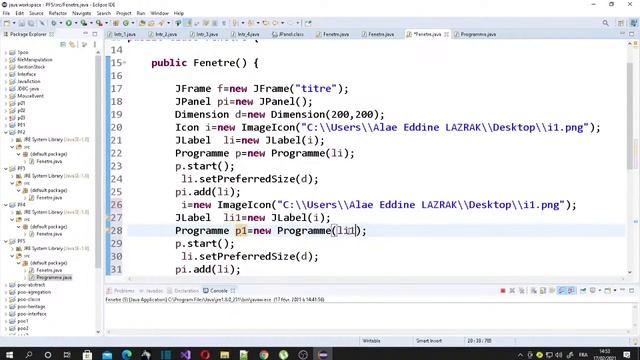Image resolution: width=640 pixels, height=360 pixels.
Task: Clear the Console output
Action: 533,291
